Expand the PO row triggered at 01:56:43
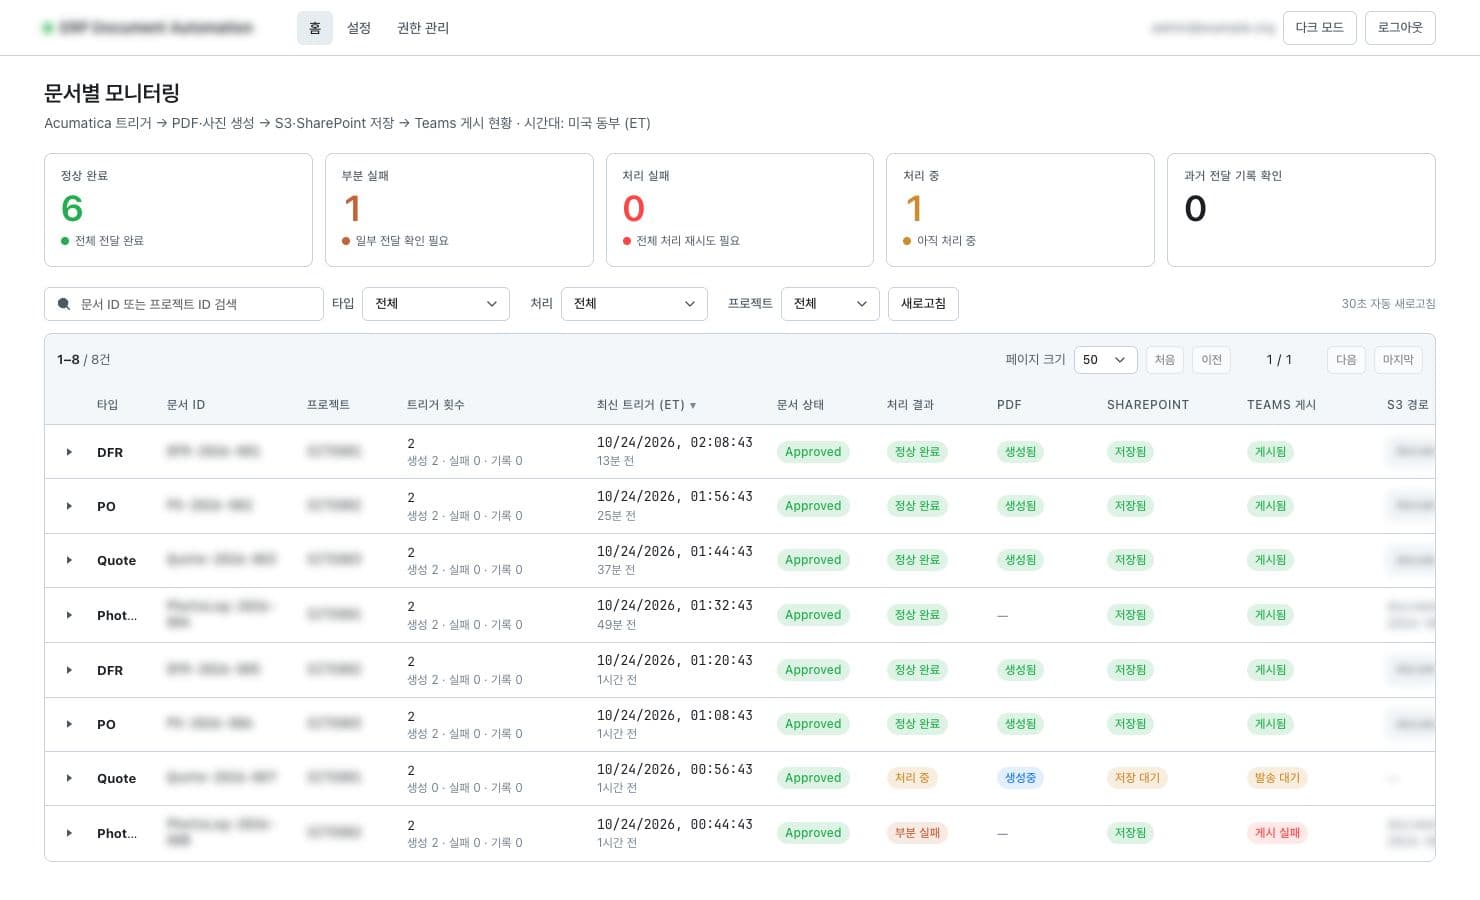Viewport: 1480px width, 900px height. pos(69,506)
